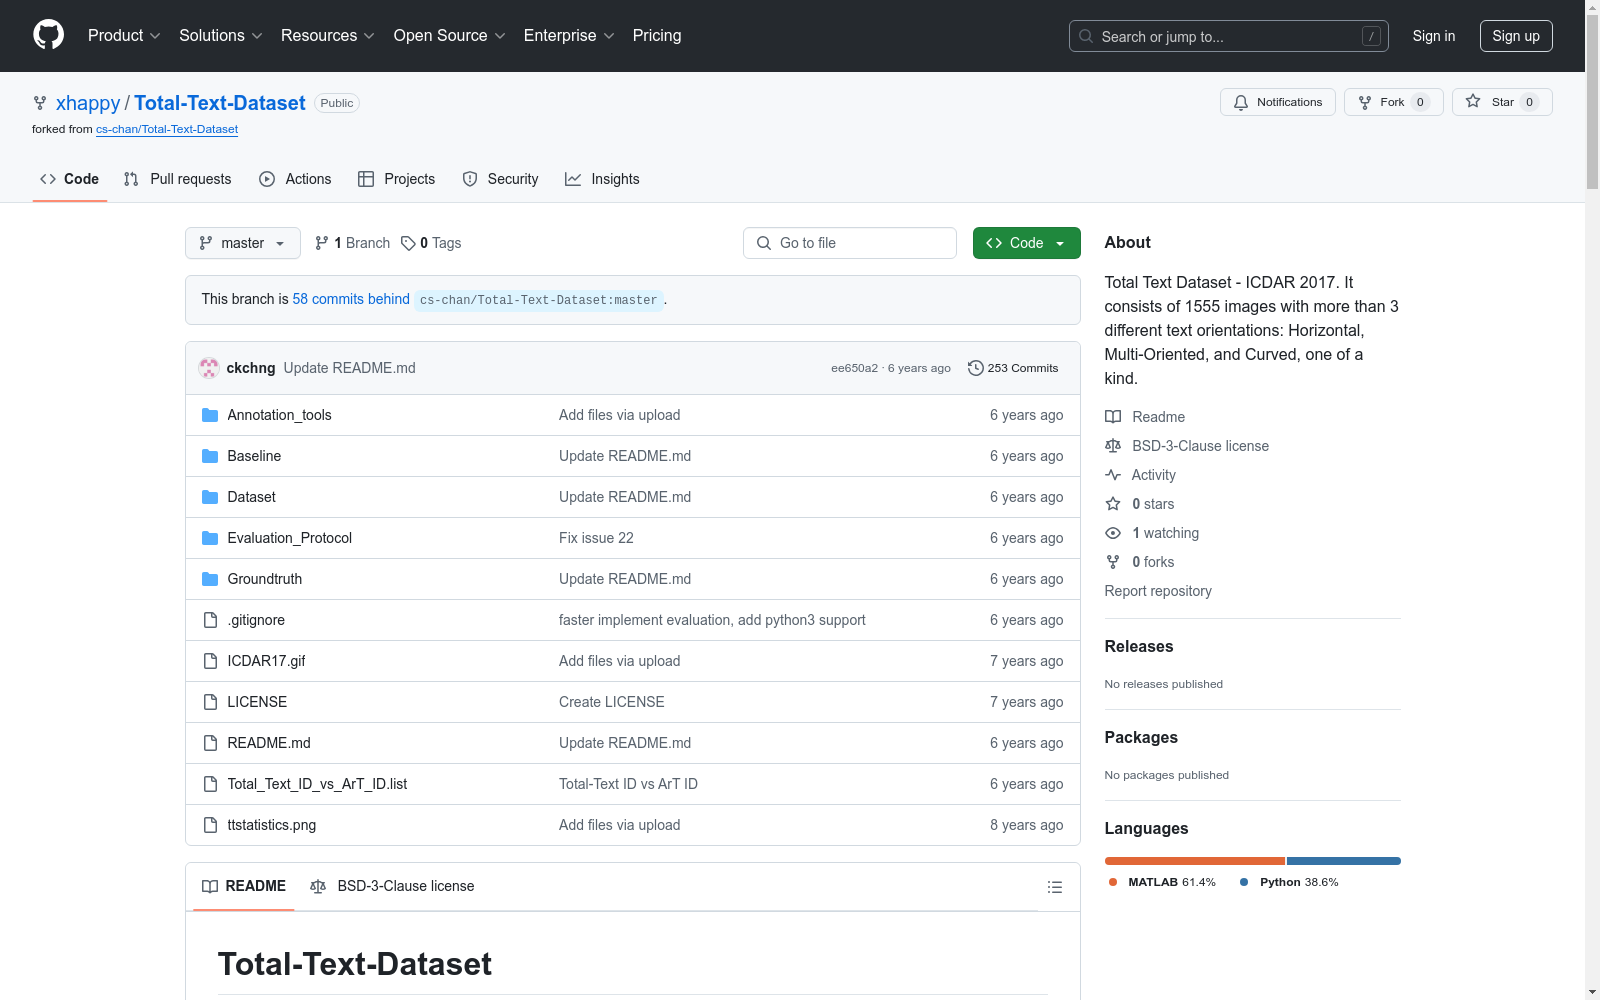This screenshot has width=1600, height=1000.
Task: Open the cs-chan/Total-Text-Dataset fork source link
Action: click(x=167, y=129)
